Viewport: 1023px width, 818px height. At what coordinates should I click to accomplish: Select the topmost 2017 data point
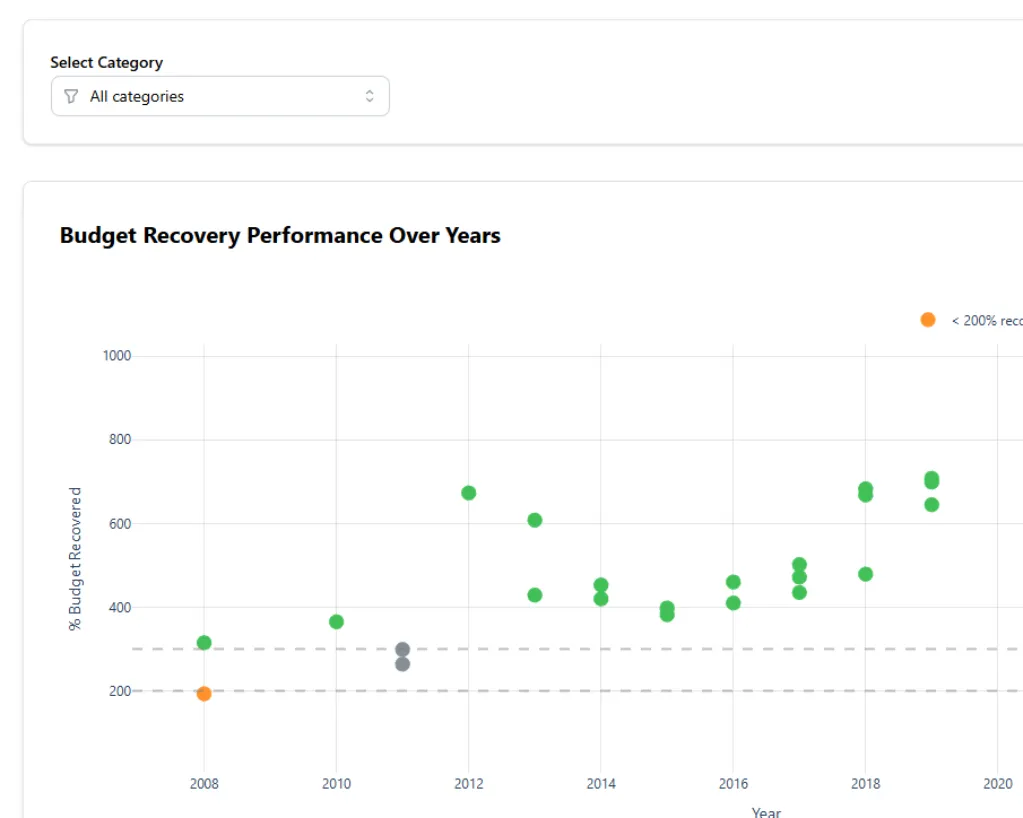[x=799, y=564]
